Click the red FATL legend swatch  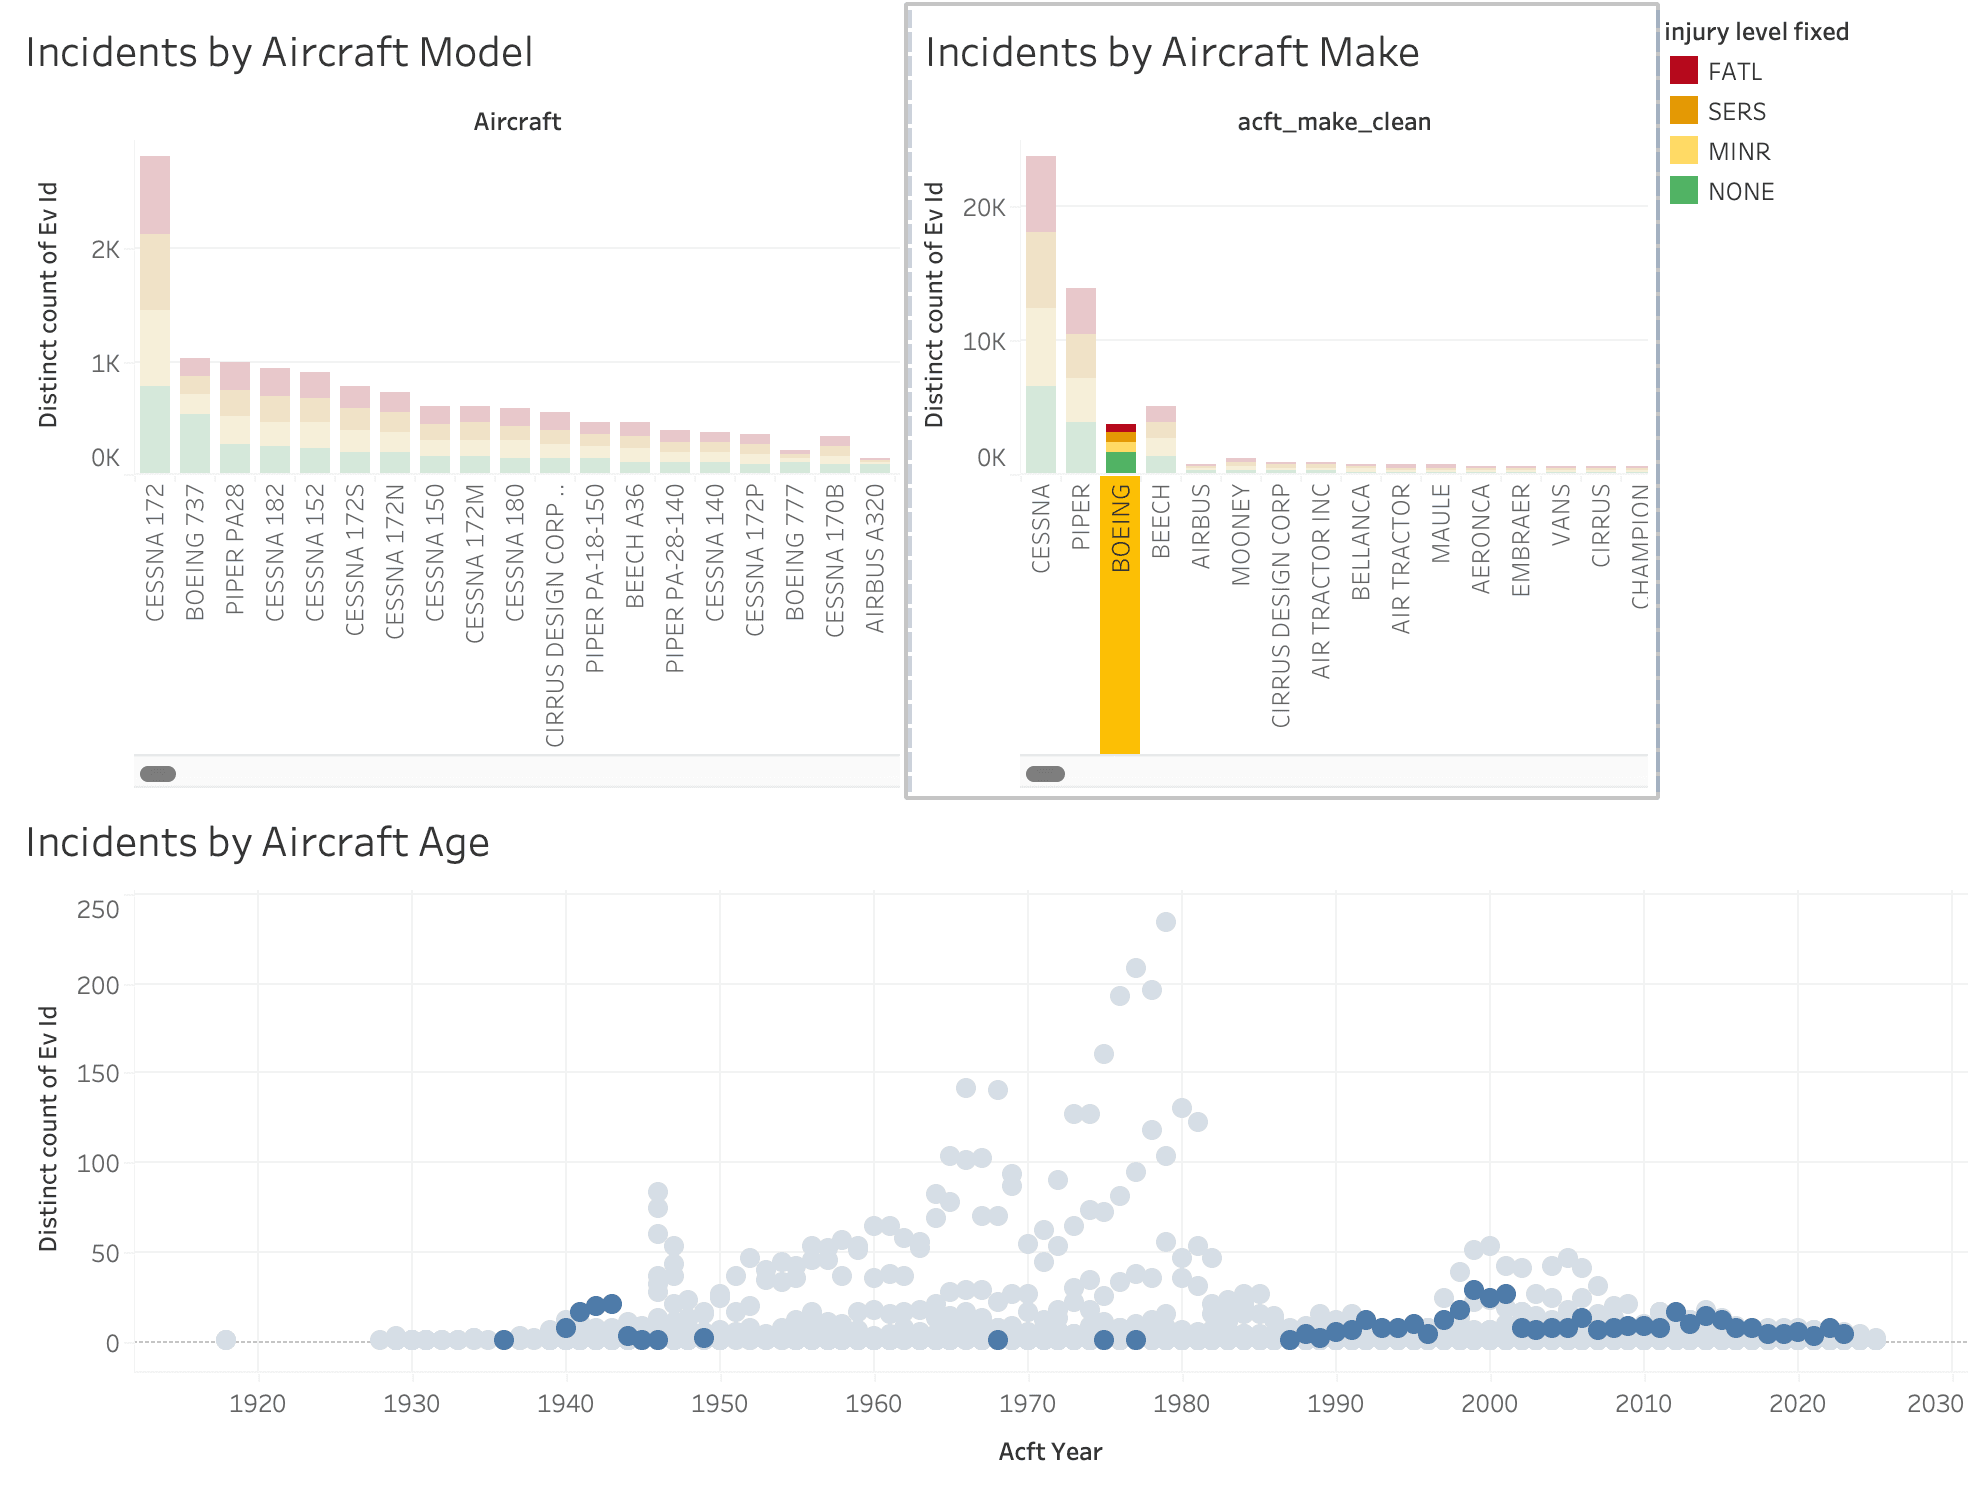[1684, 71]
